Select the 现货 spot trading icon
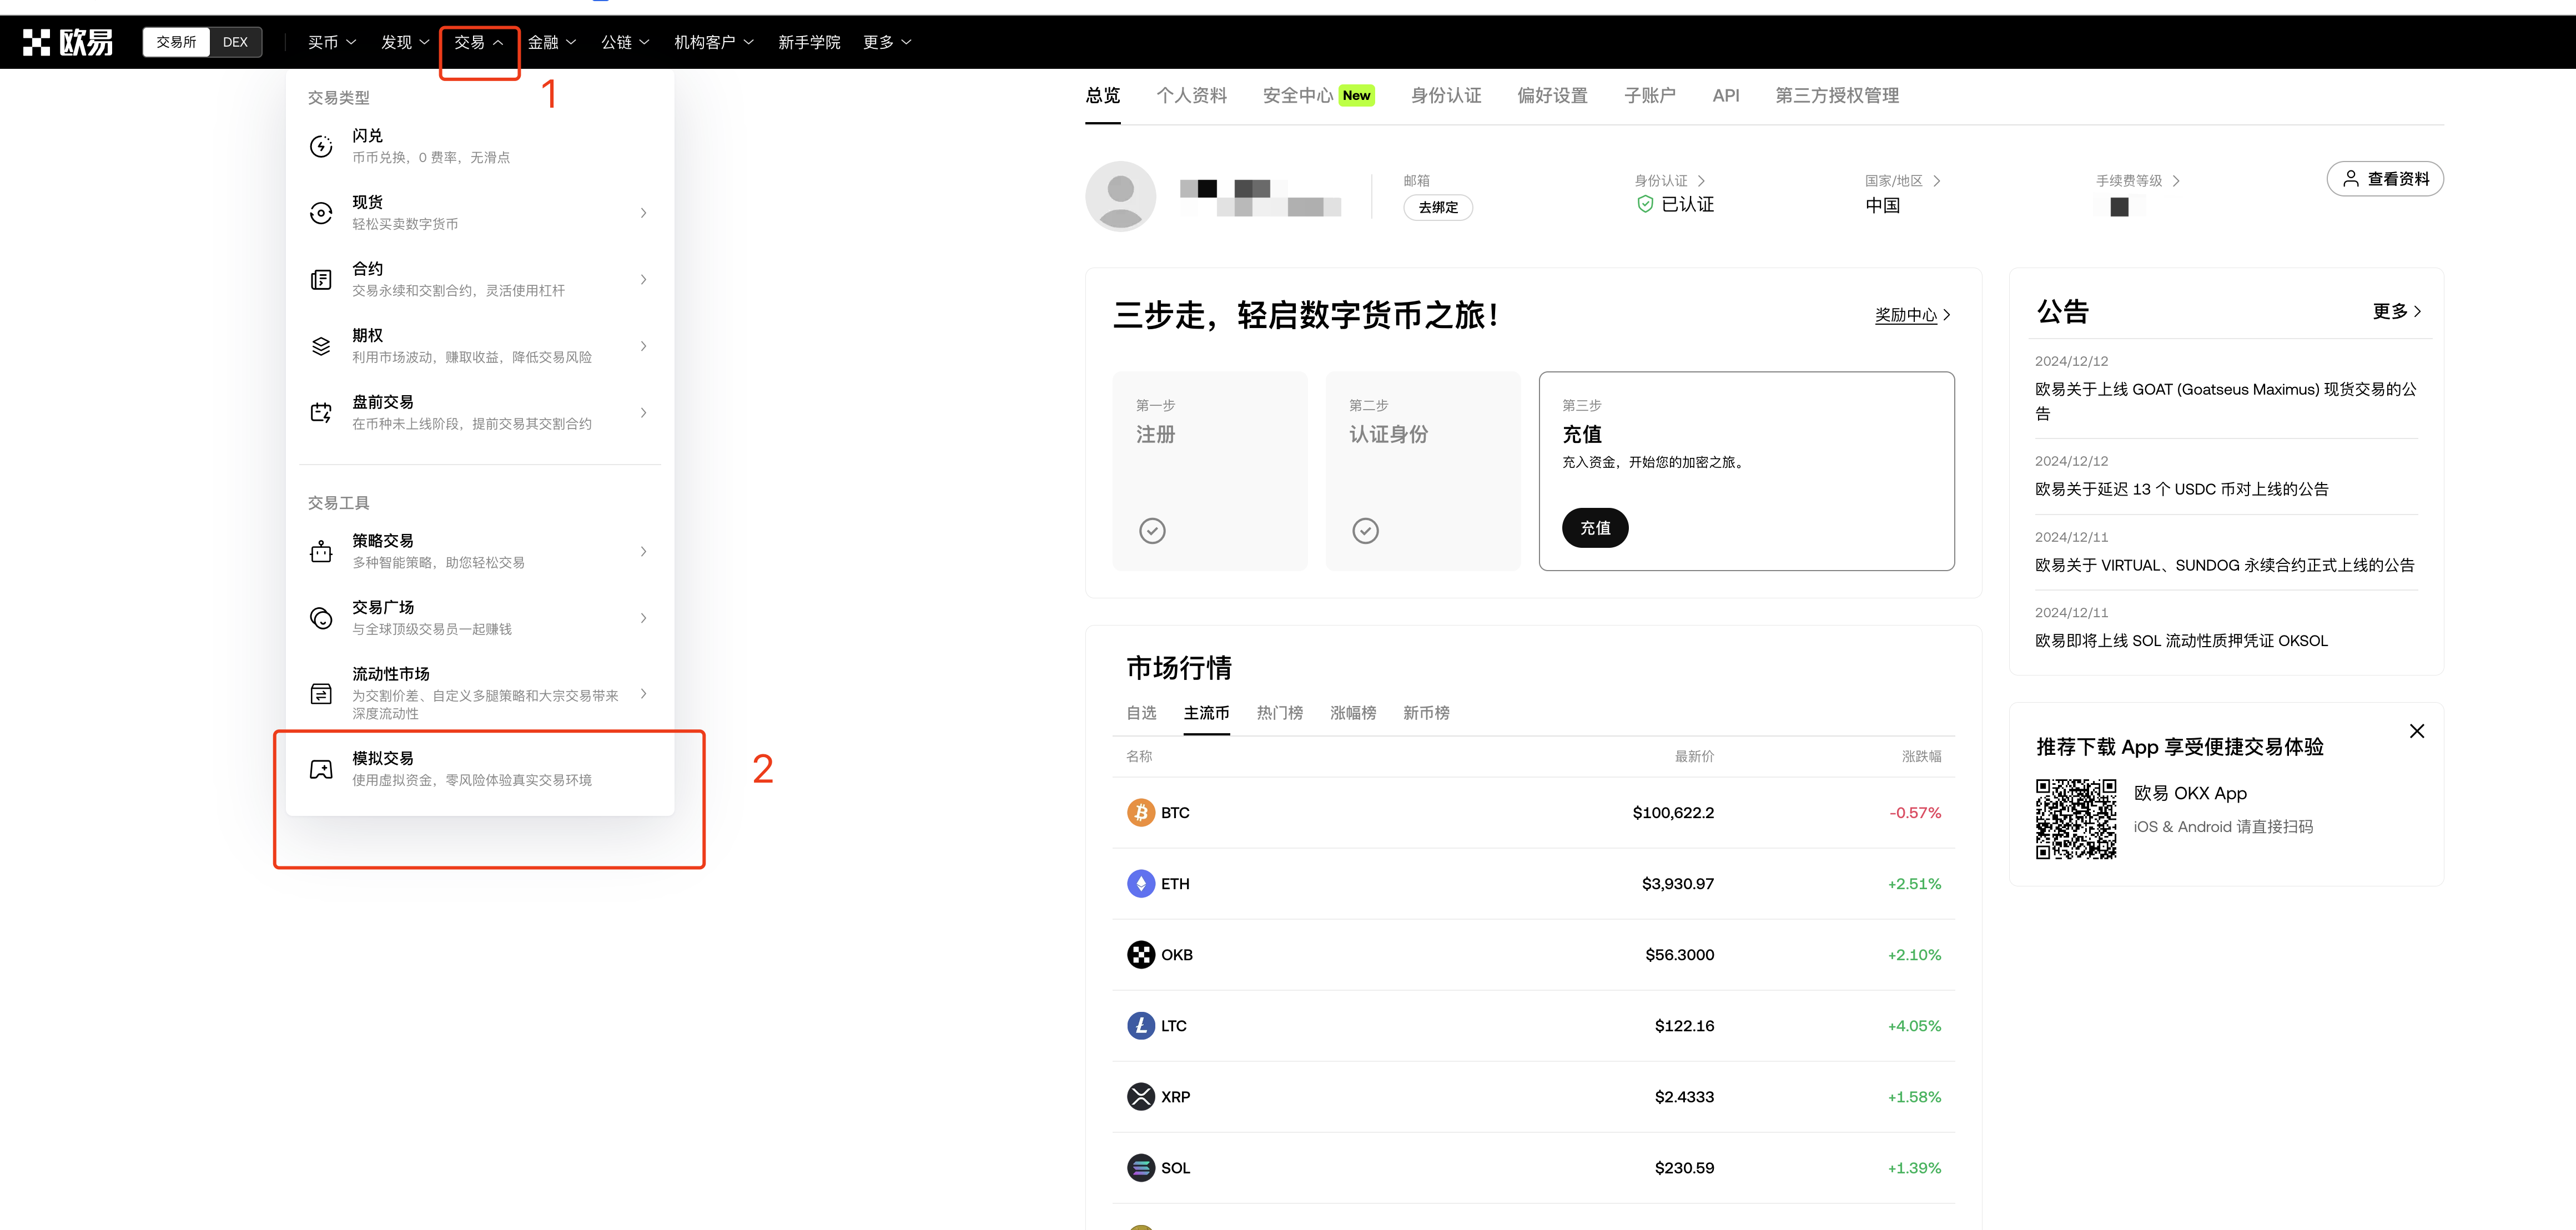The width and height of the screenshot is (2576, 1230). [x=321, y=213]
